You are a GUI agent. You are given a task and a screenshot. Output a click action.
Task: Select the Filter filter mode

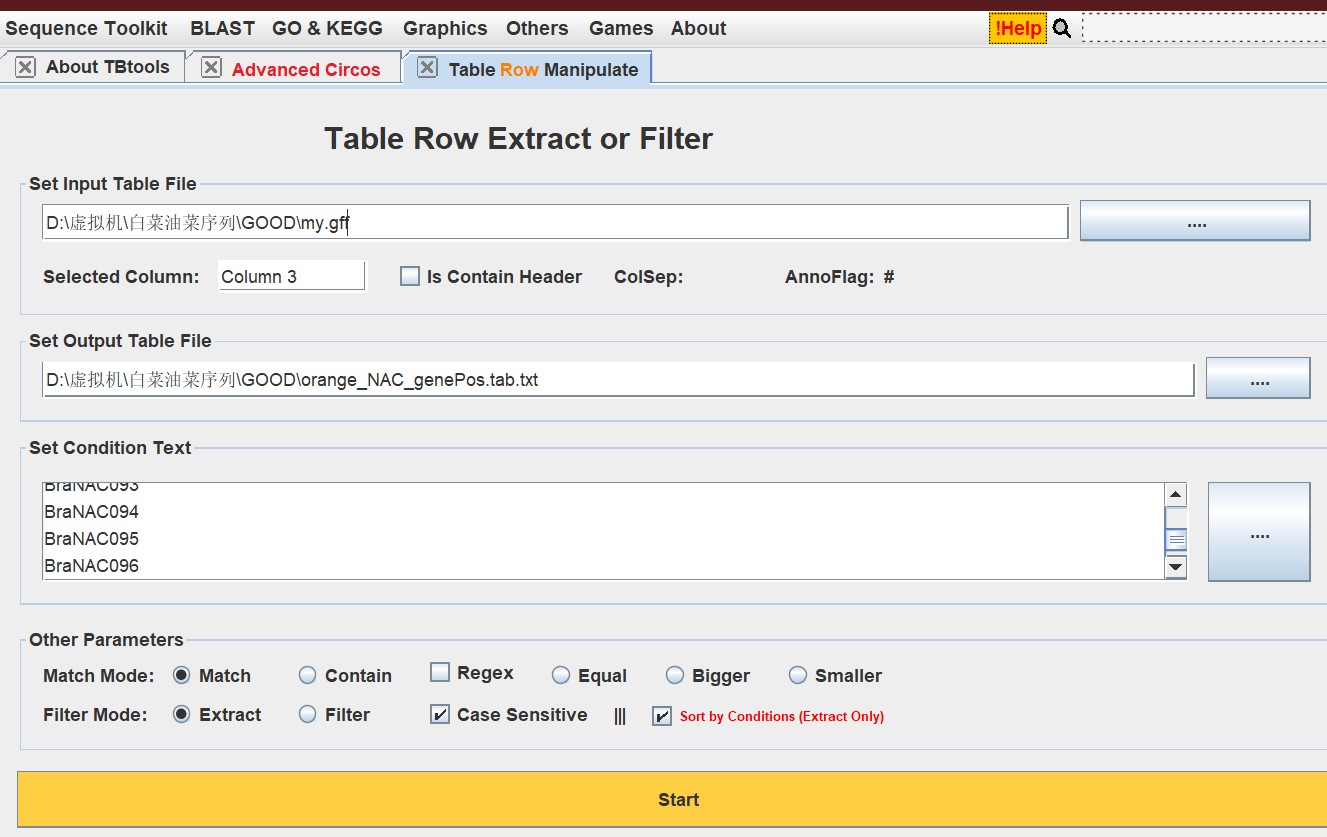coord(307,714)
